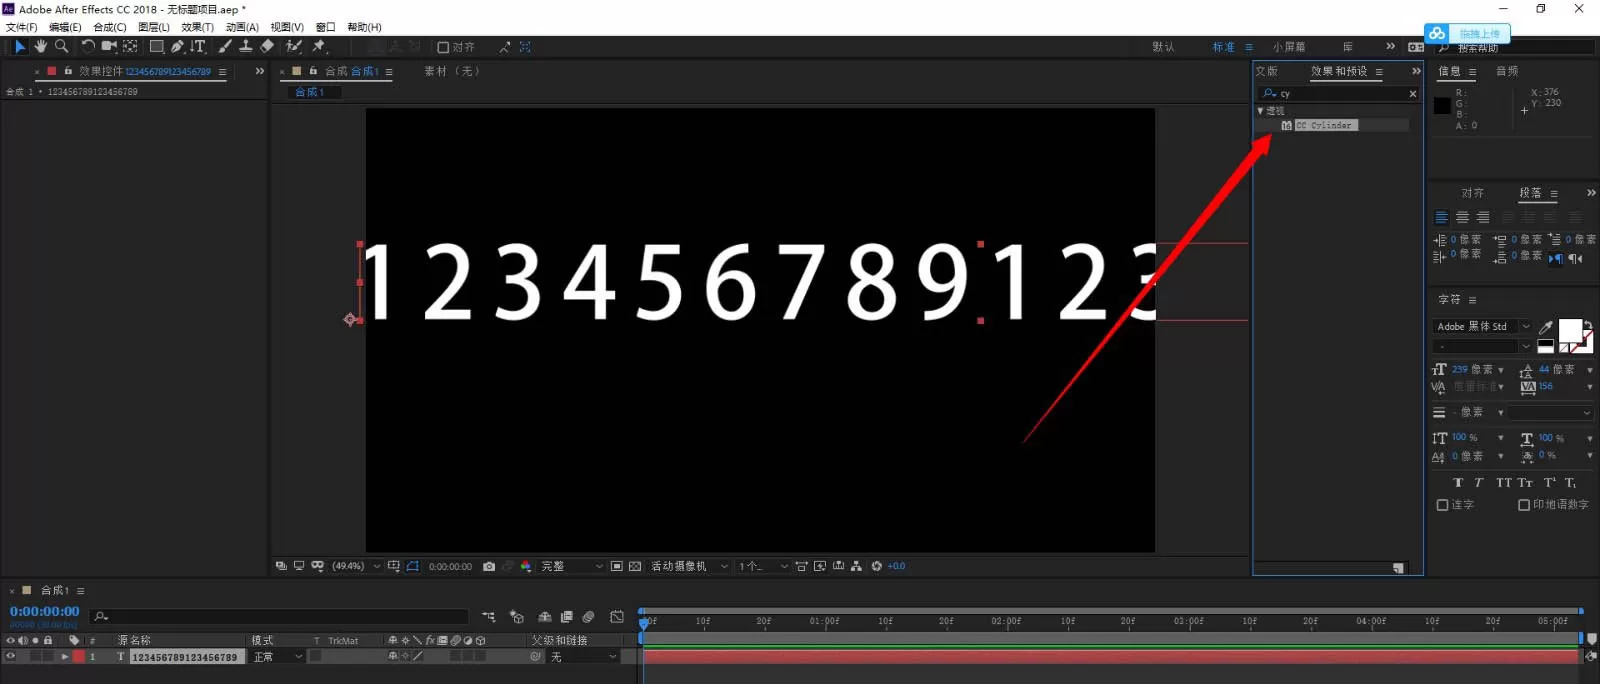1600x684 pixels.
Task: Switch to the 标准 workspace
Action: (1223, 47)
